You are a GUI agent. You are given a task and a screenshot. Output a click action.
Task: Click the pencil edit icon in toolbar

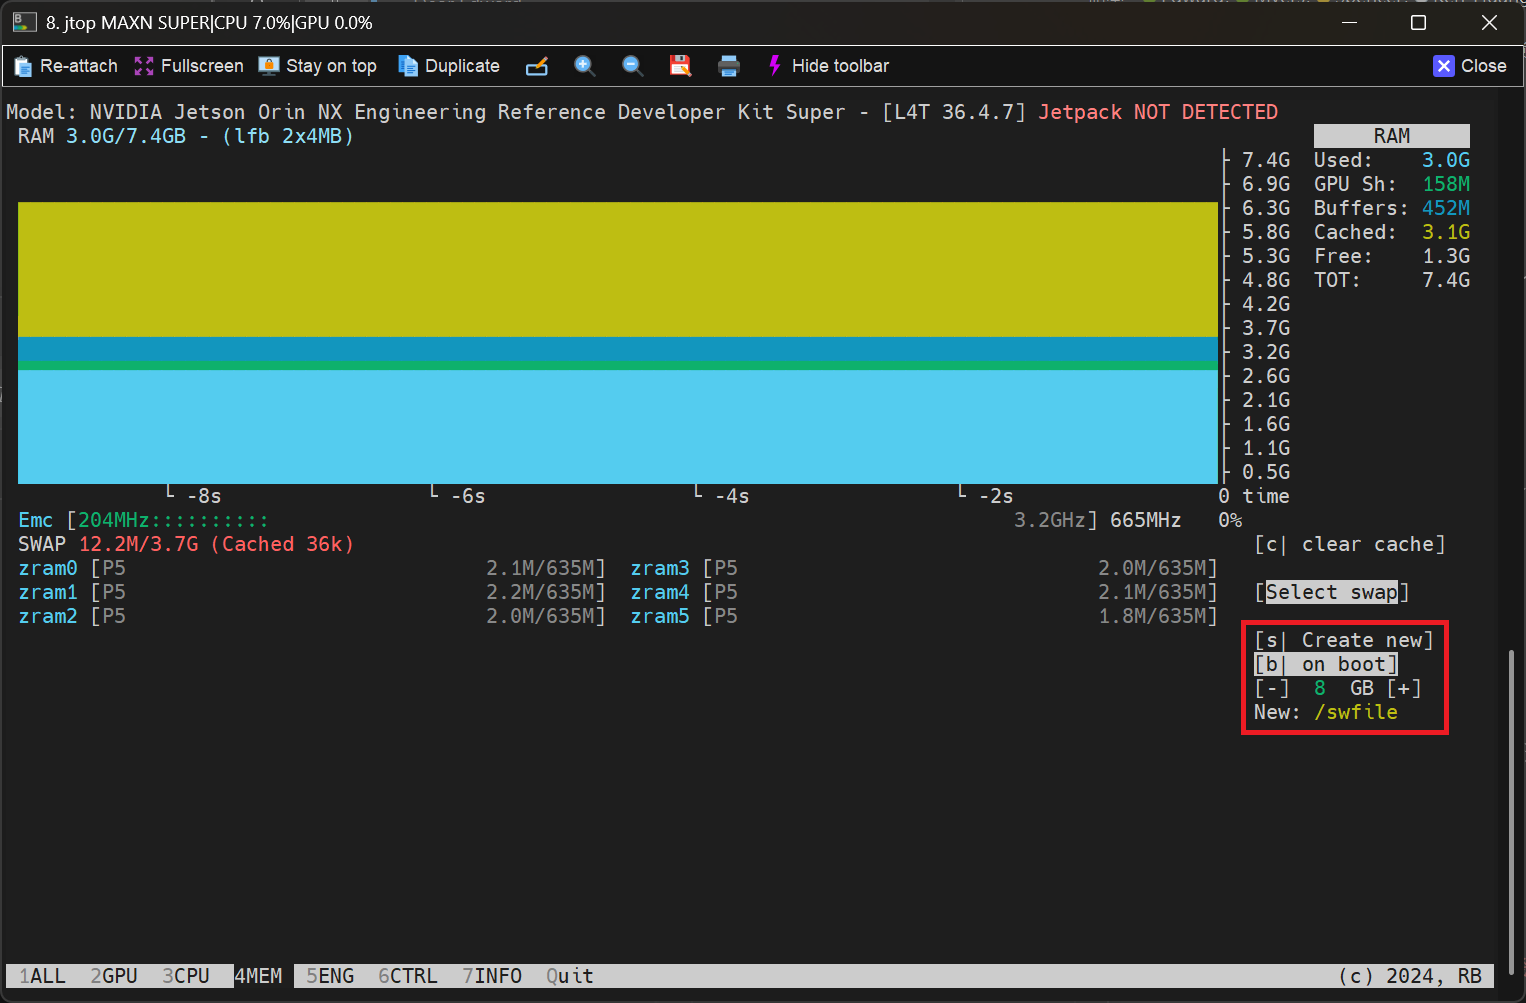[x=537, y=66]
